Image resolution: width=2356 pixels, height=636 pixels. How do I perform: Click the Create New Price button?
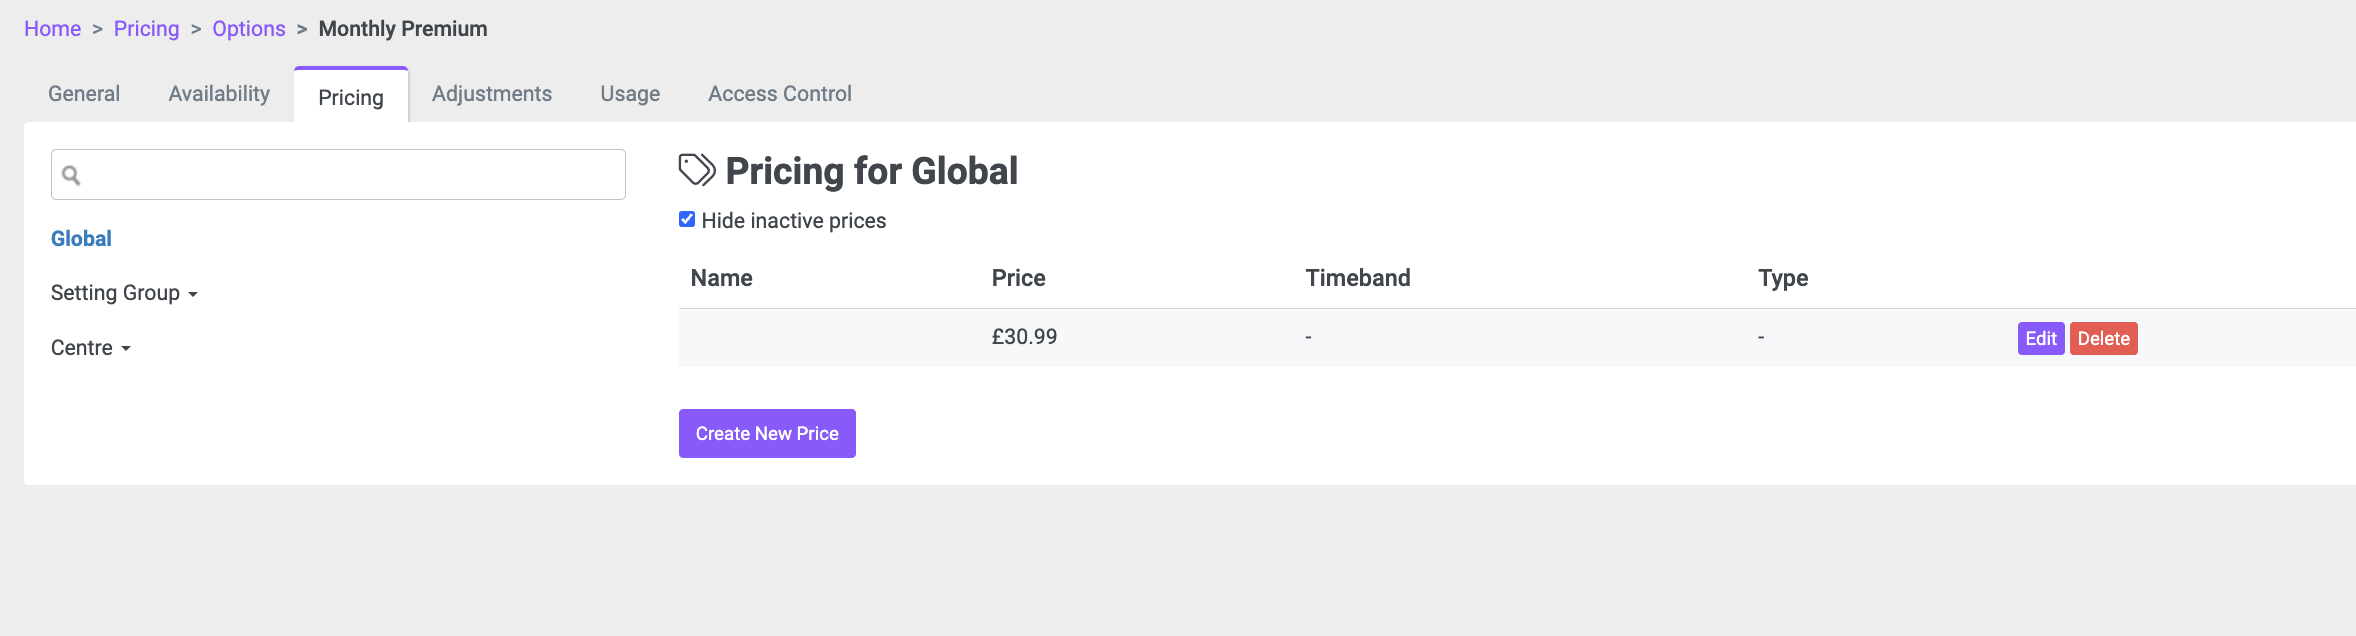point(767,433)
